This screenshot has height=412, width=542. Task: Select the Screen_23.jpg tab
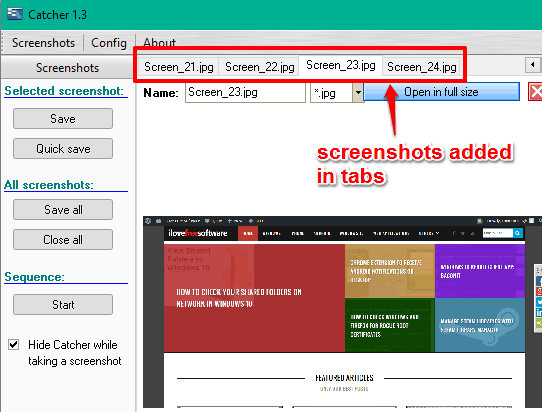(x=340, y=65)
